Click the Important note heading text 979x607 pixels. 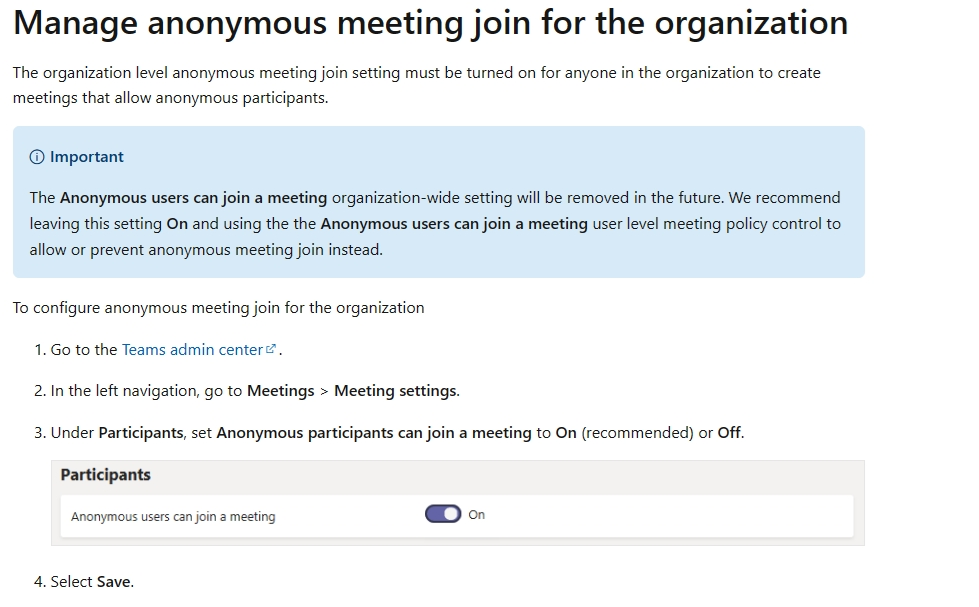tap(87, 157)
